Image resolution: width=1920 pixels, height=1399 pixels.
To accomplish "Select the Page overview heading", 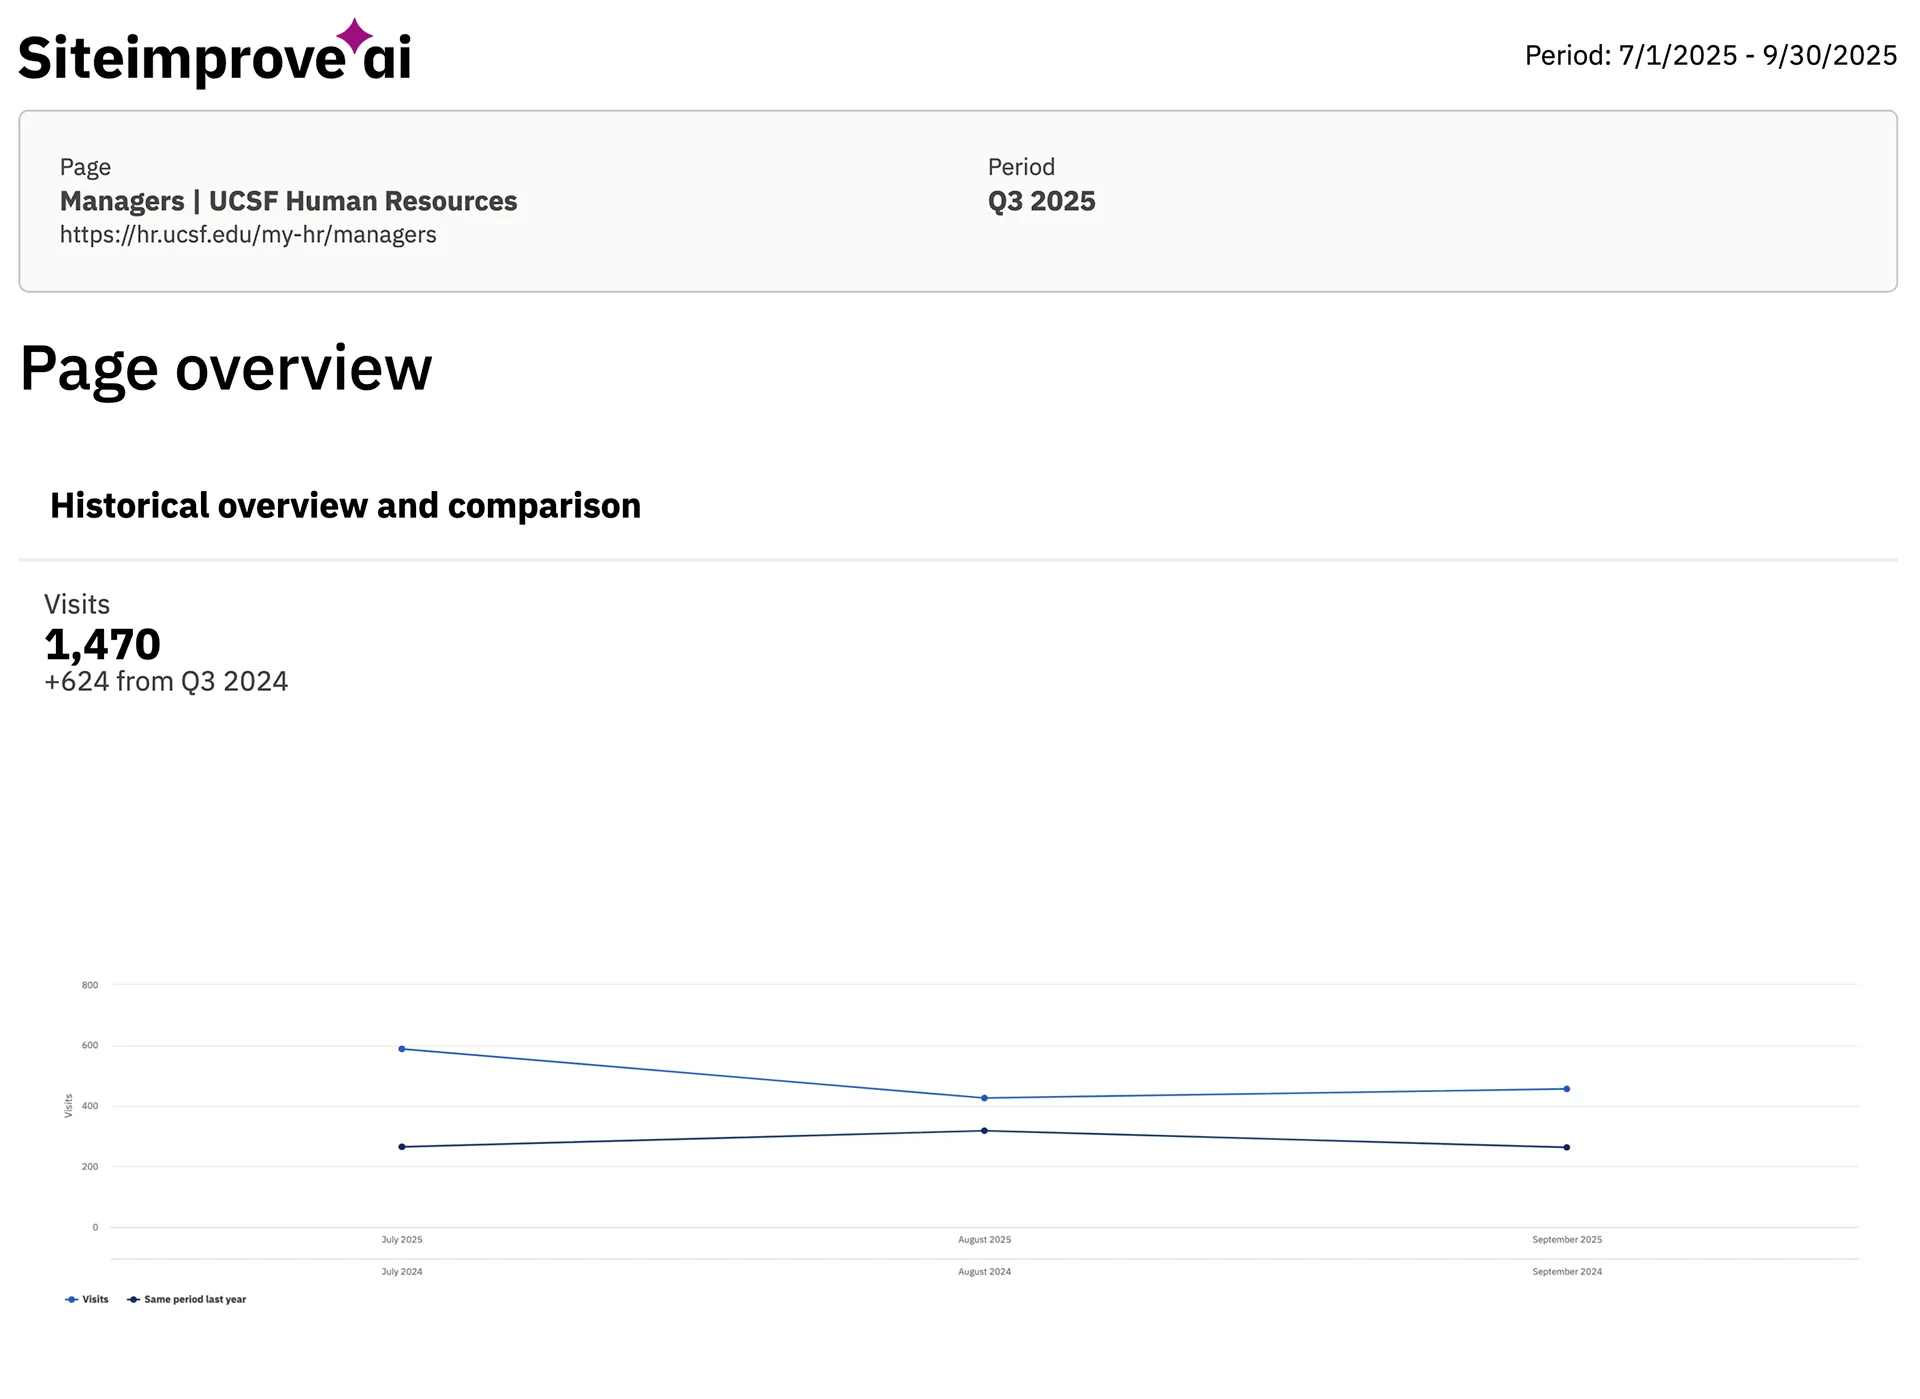I will 226,368.
